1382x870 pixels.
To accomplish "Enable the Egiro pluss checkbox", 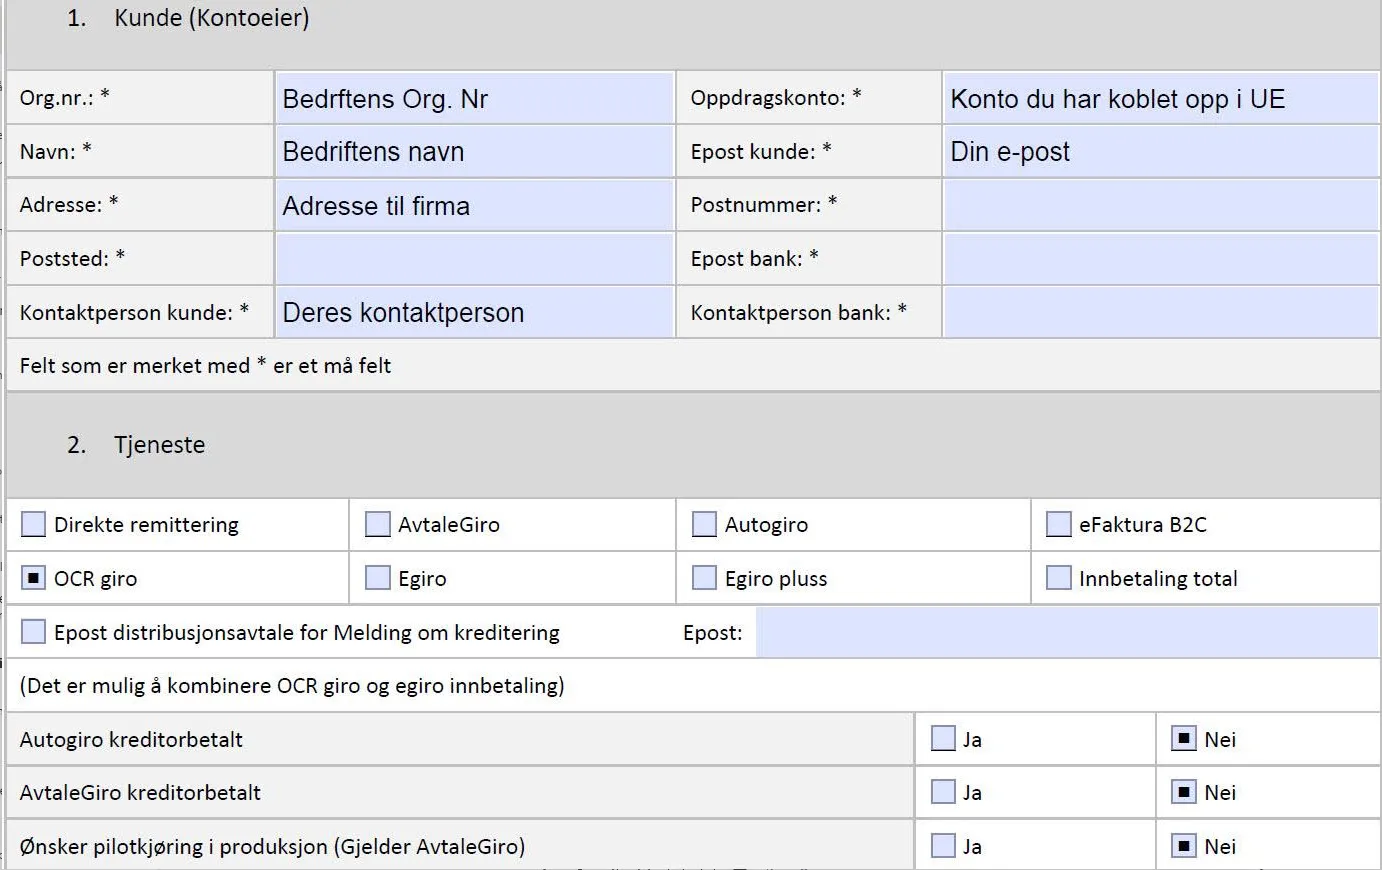I will pyautogui.click(x=704, y=578).
